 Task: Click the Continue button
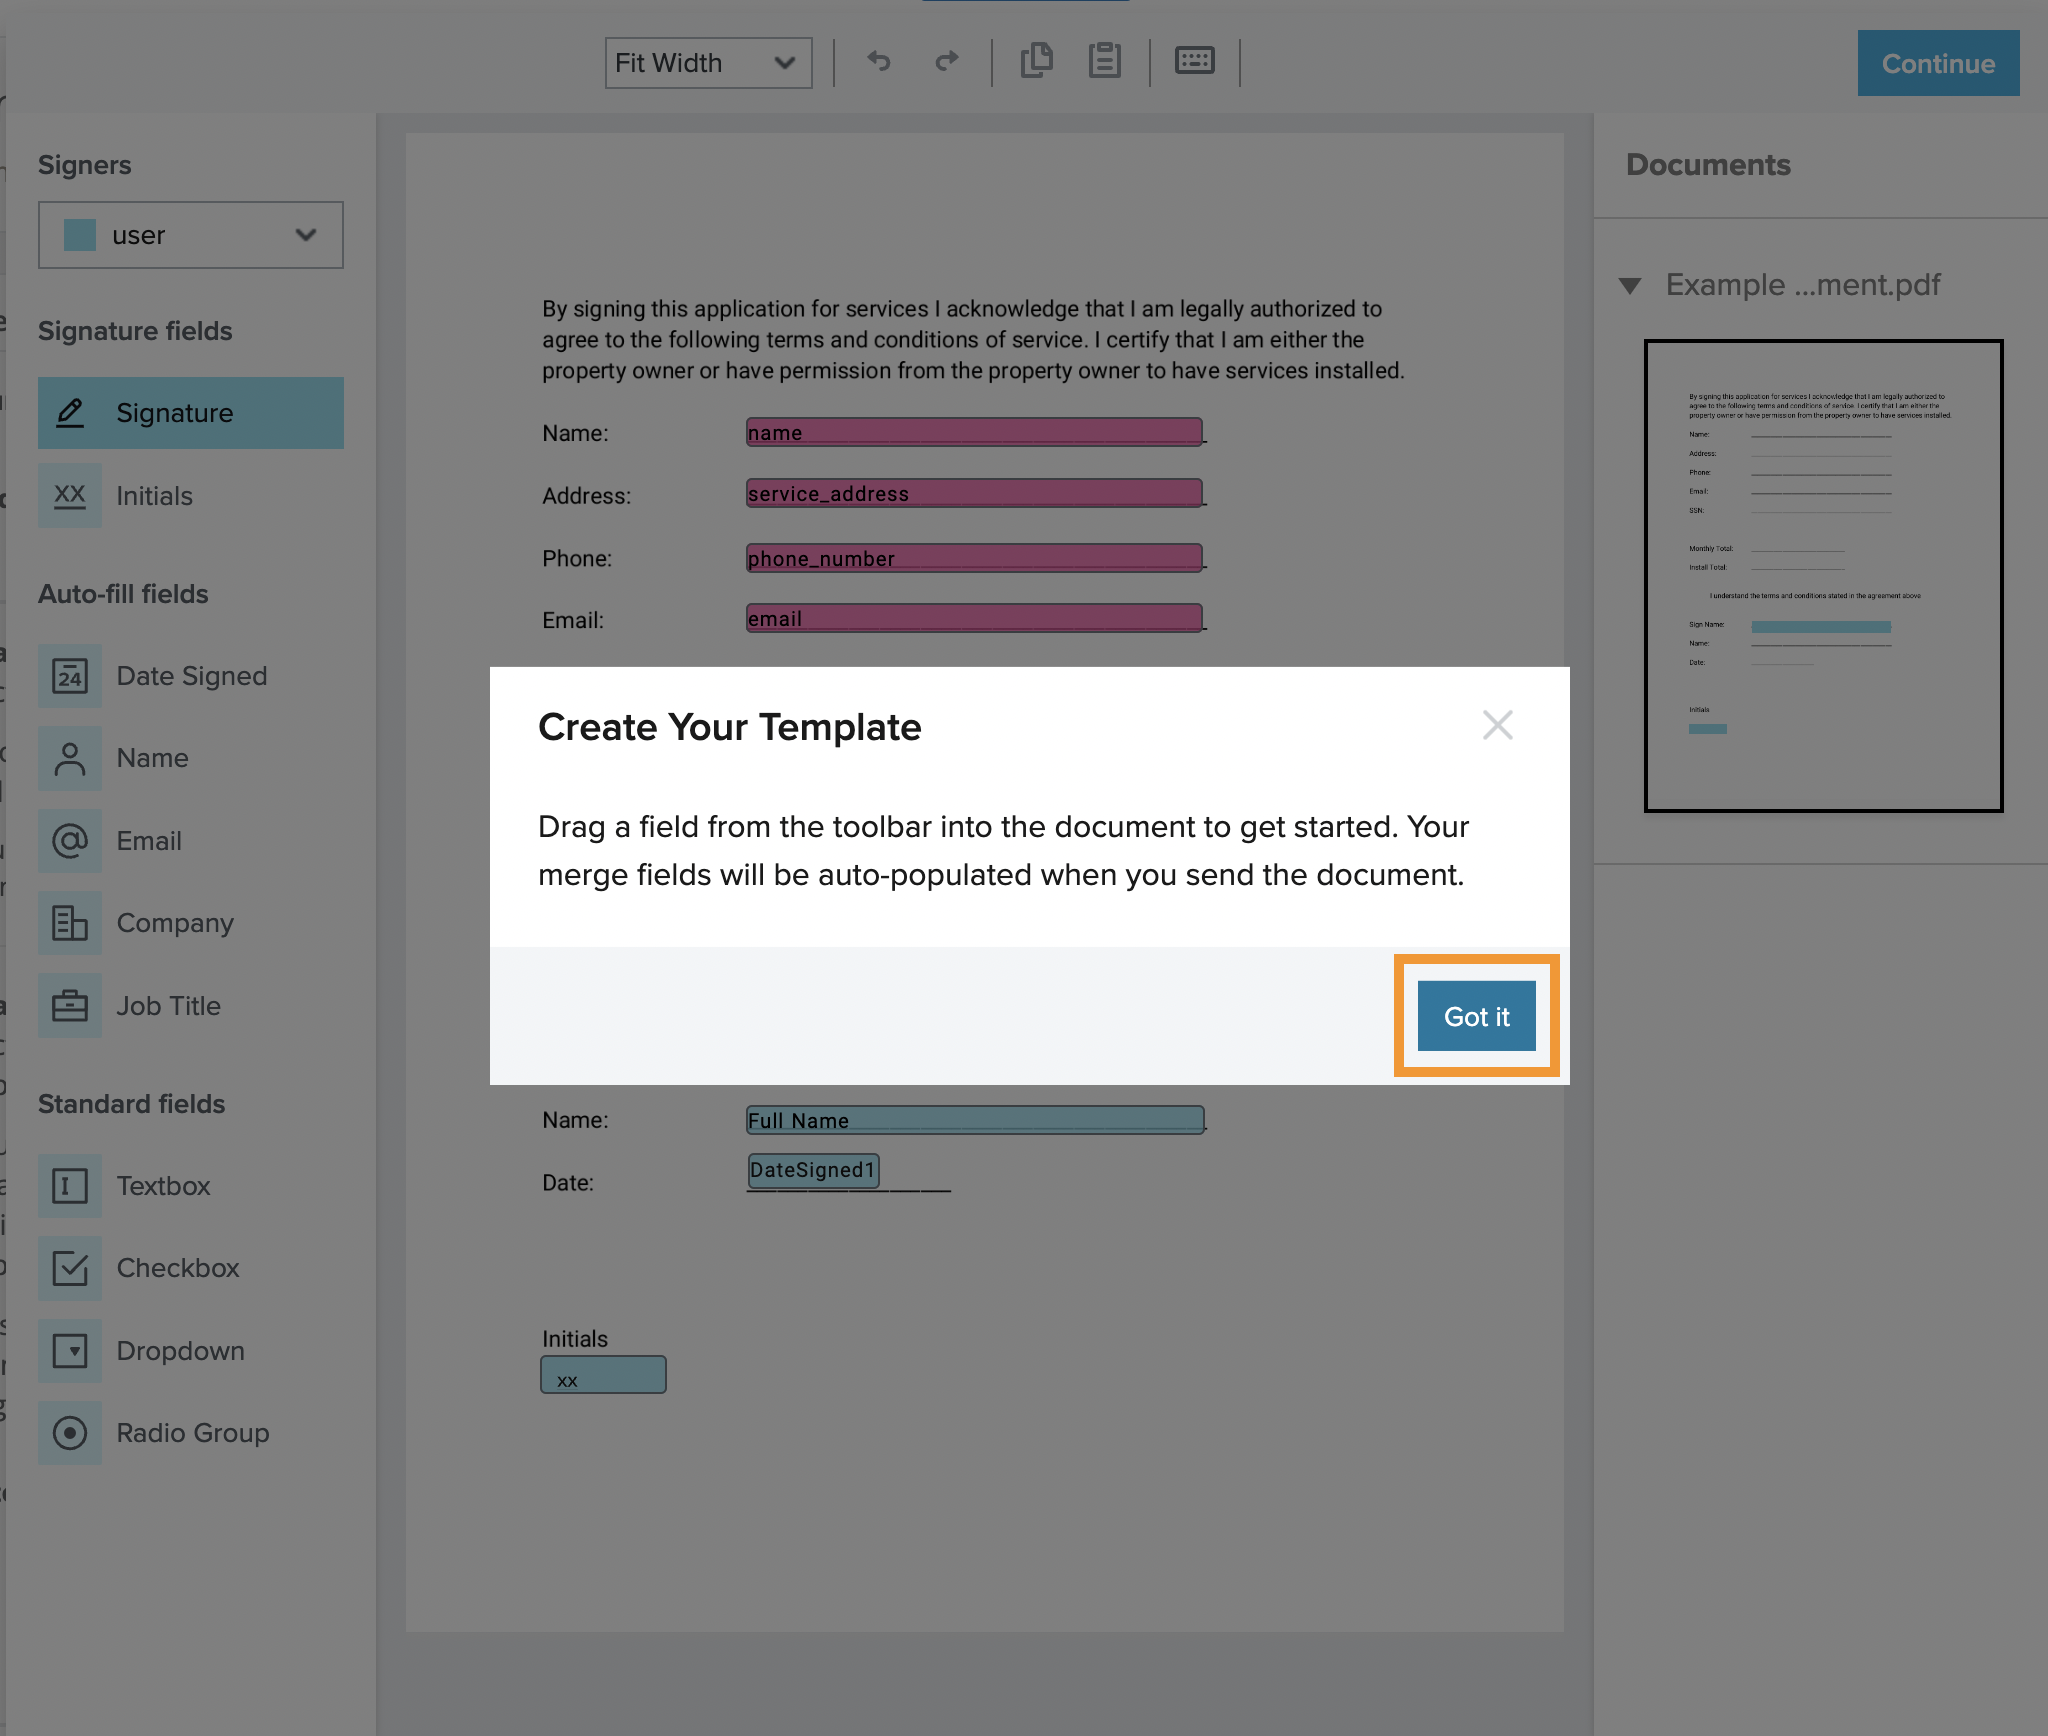point(1938,63)
